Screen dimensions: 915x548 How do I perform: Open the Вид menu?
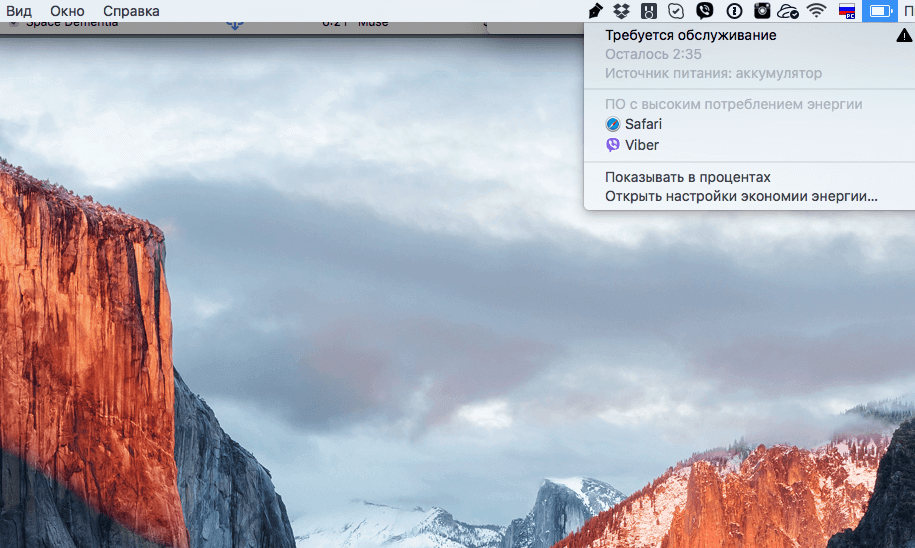click(x=19, y=11)
